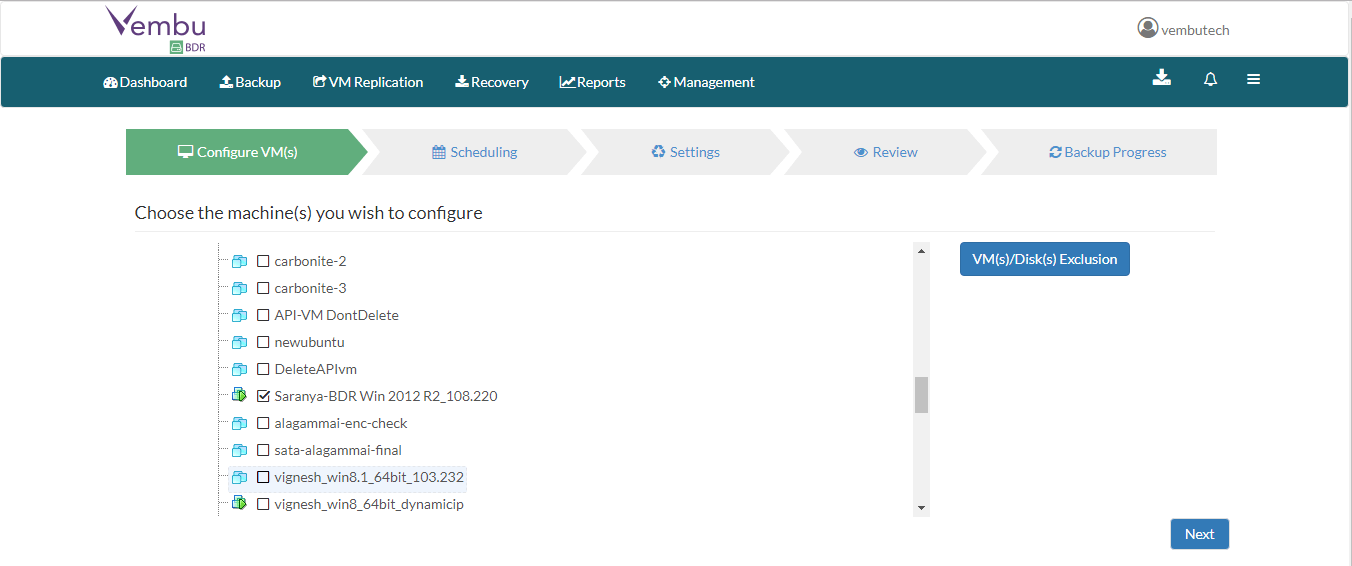
Task: Select the API-VM DontDelete label
Action: pos(336,315)
